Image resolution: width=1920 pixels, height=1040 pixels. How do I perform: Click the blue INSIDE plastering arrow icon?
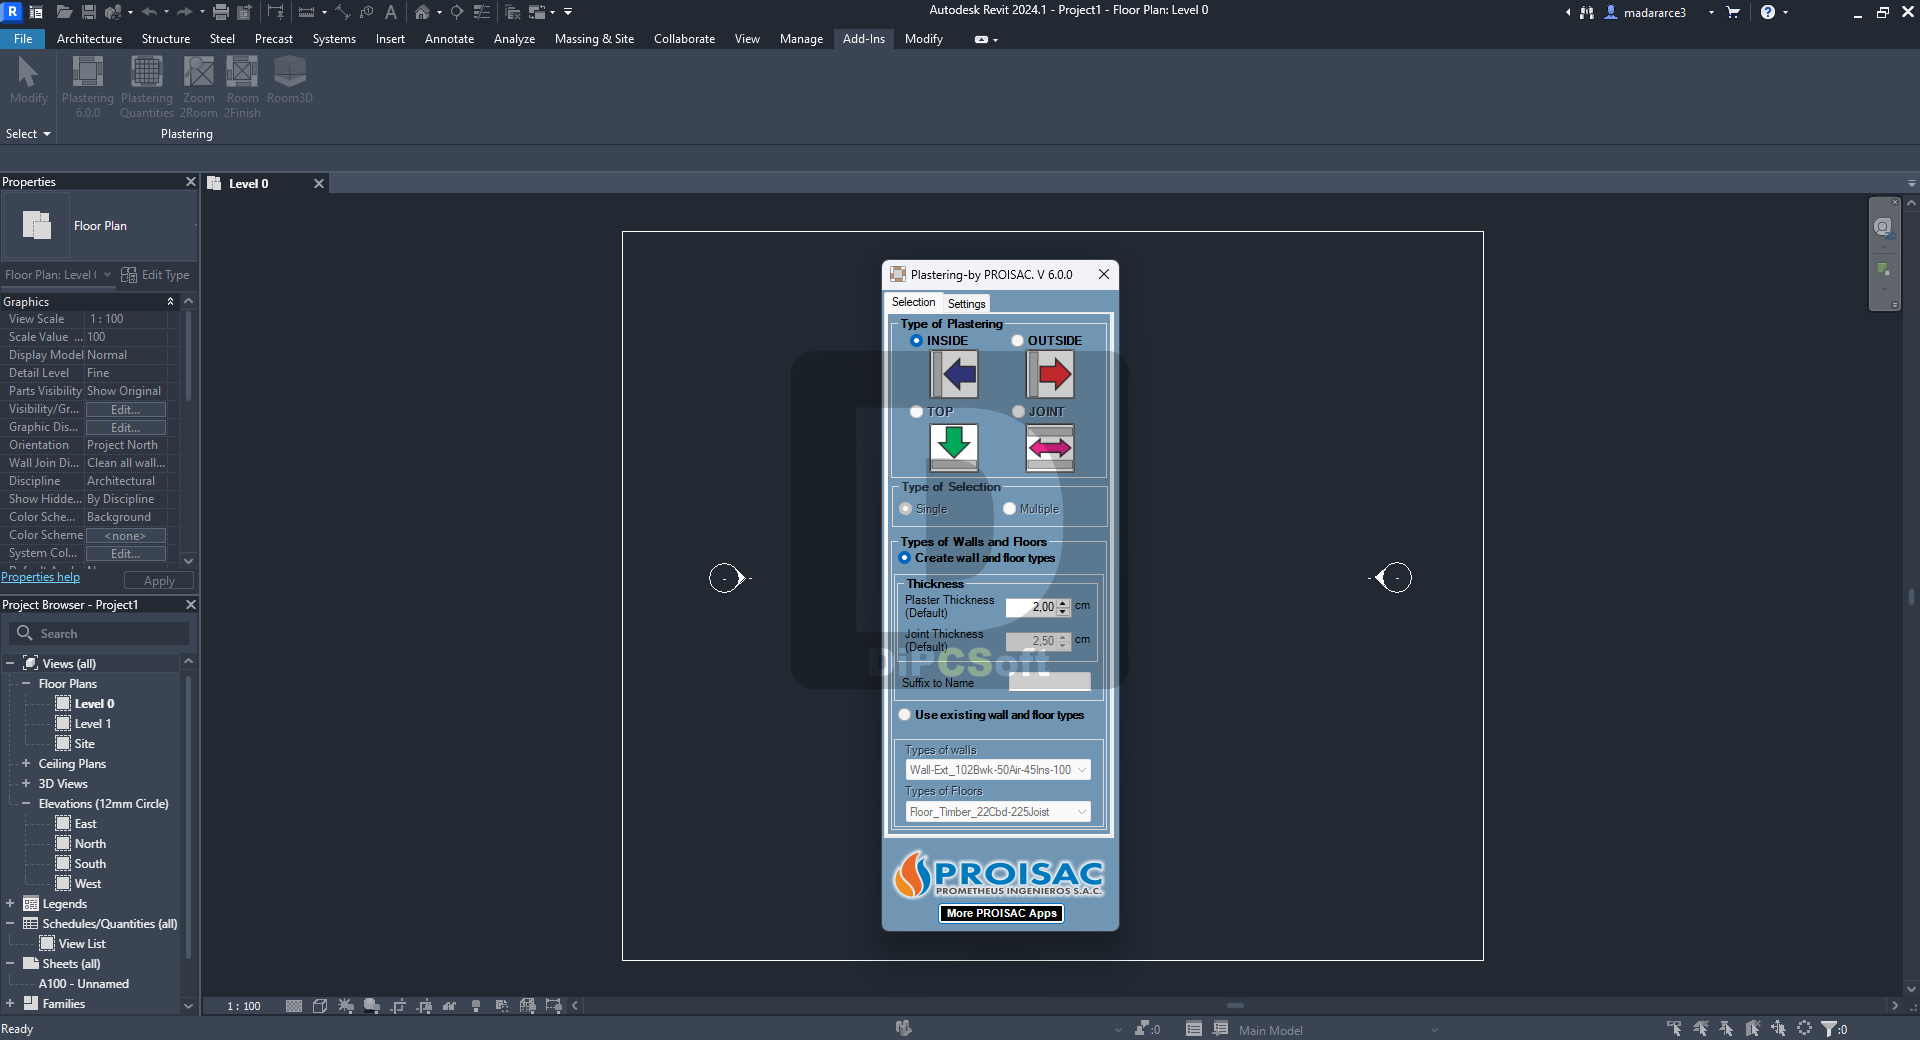point(954,375)
